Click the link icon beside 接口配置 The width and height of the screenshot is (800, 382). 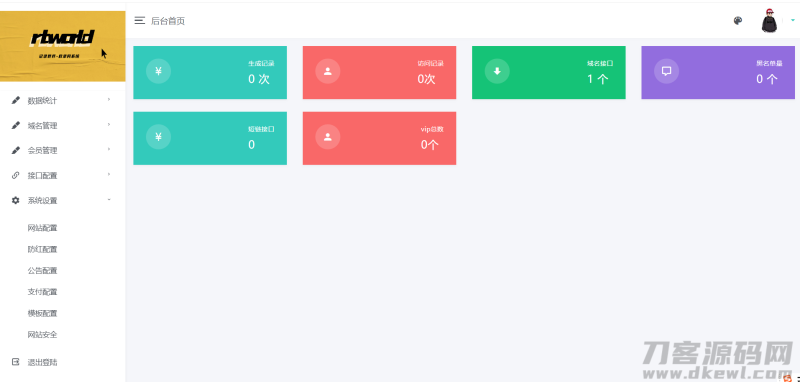pyautogui.click(x=15, y=175)
